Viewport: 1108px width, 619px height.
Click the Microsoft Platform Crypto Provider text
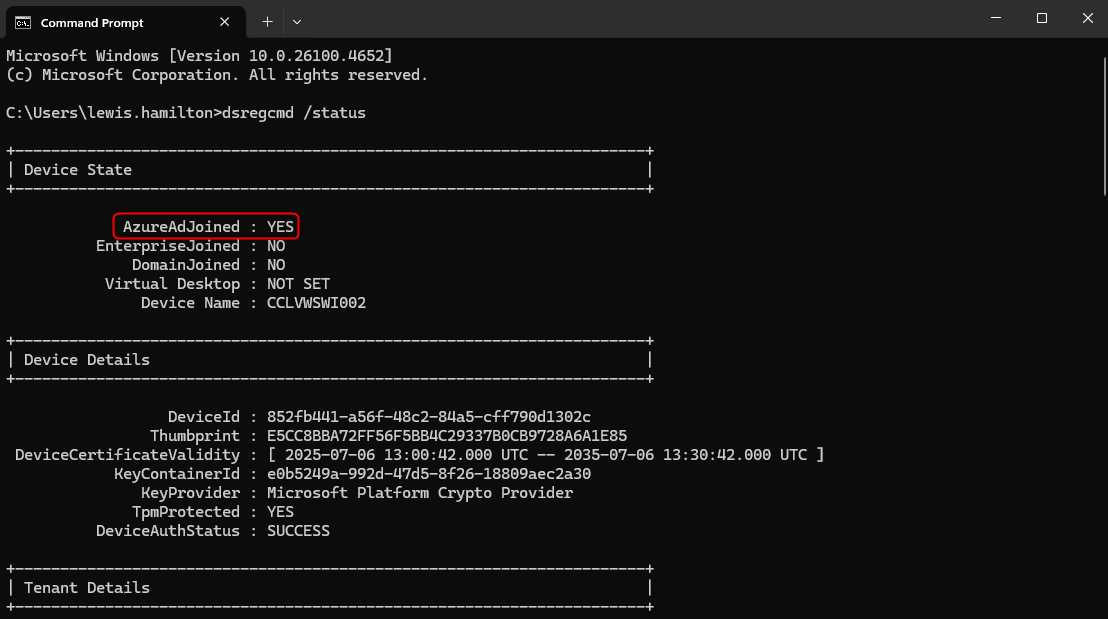click(420, 493)
